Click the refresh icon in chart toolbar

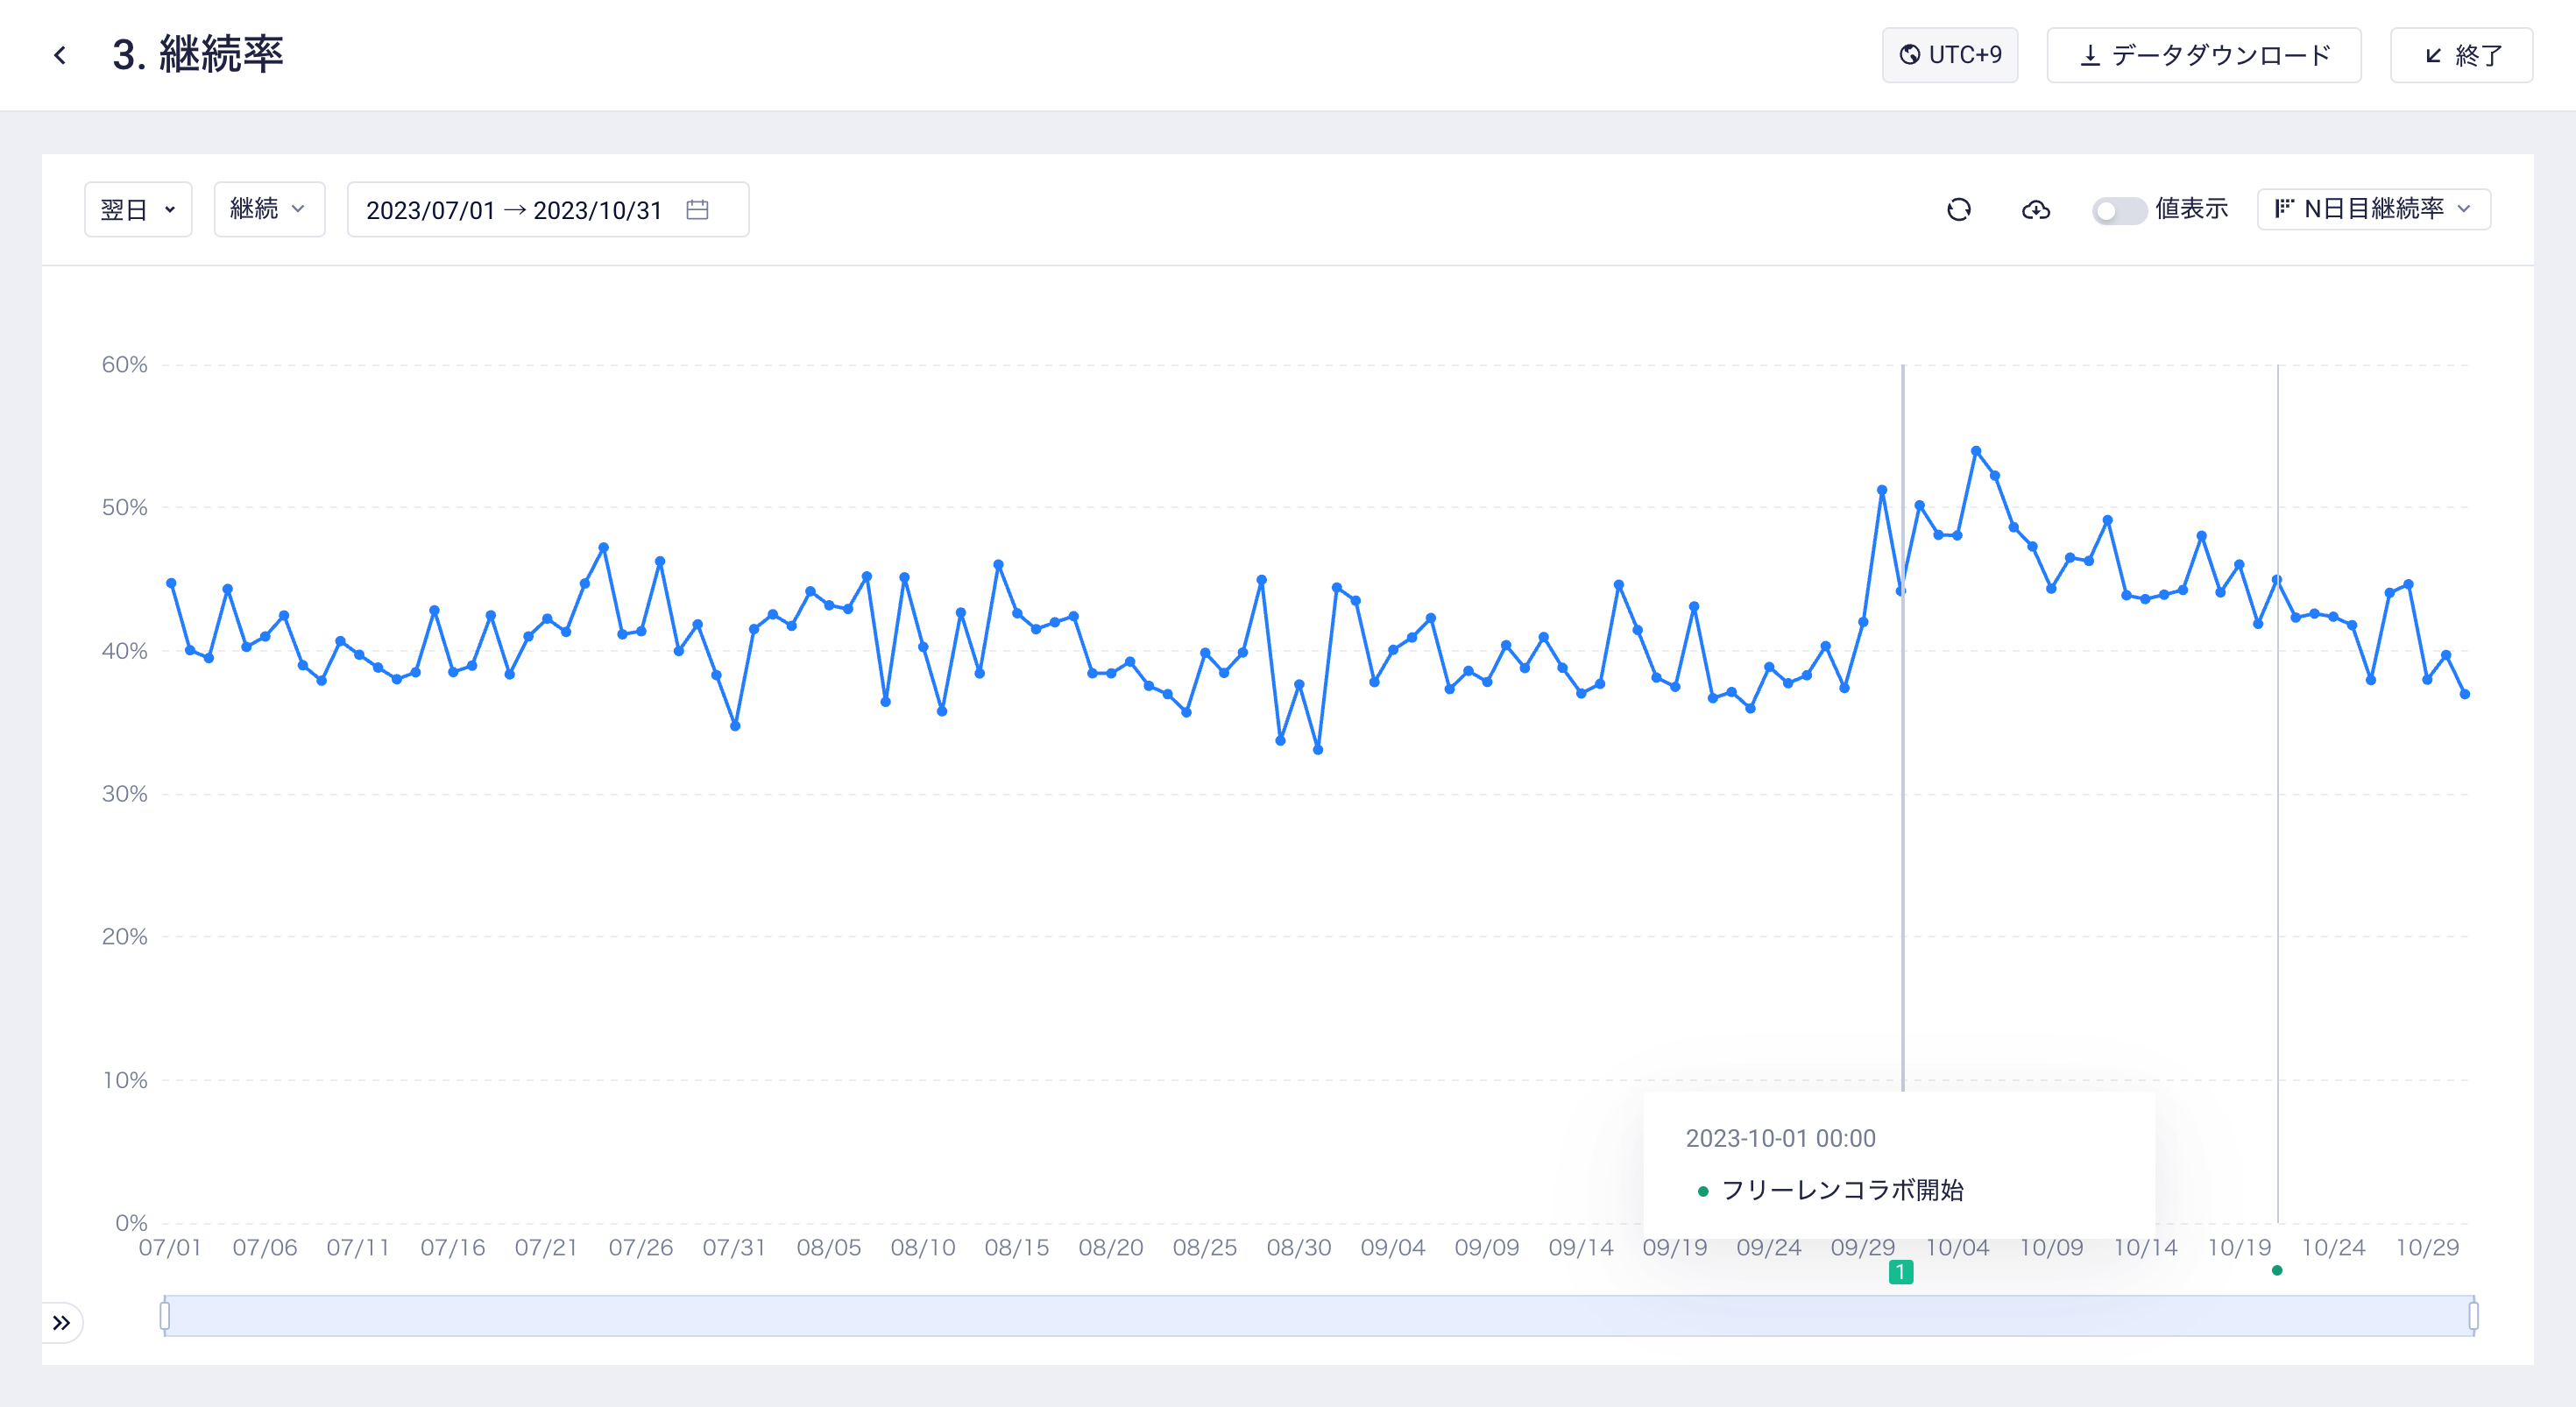(1958, 210)
